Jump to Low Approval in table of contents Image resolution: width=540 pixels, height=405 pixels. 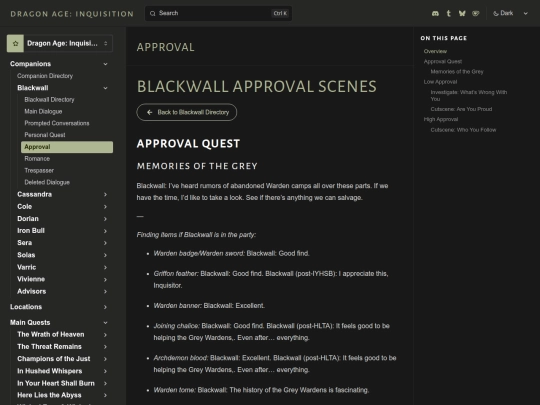[440, 82]
